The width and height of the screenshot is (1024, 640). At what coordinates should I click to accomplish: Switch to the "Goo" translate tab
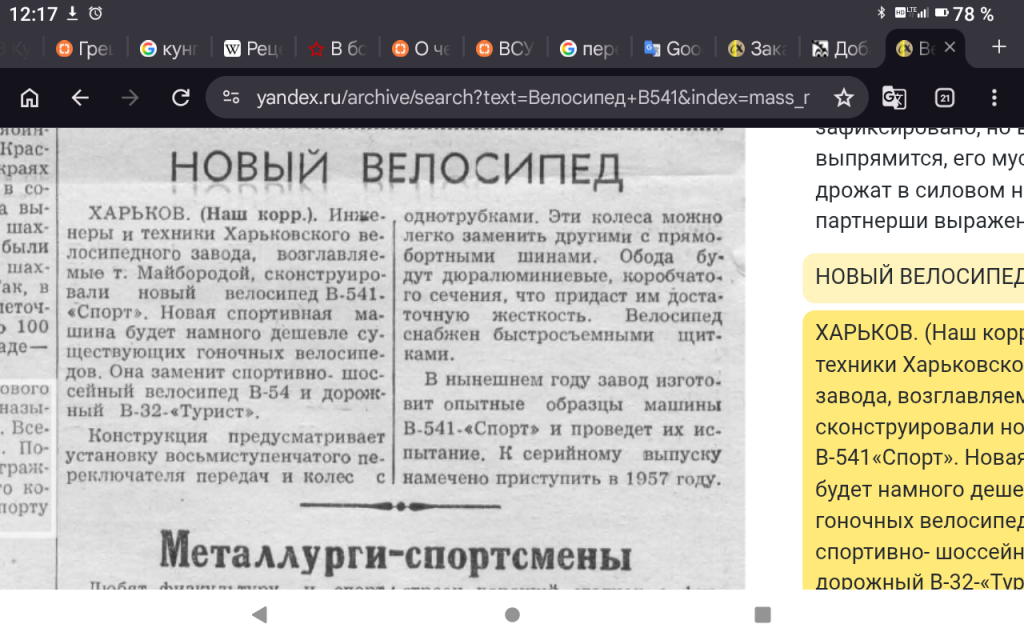672,48
